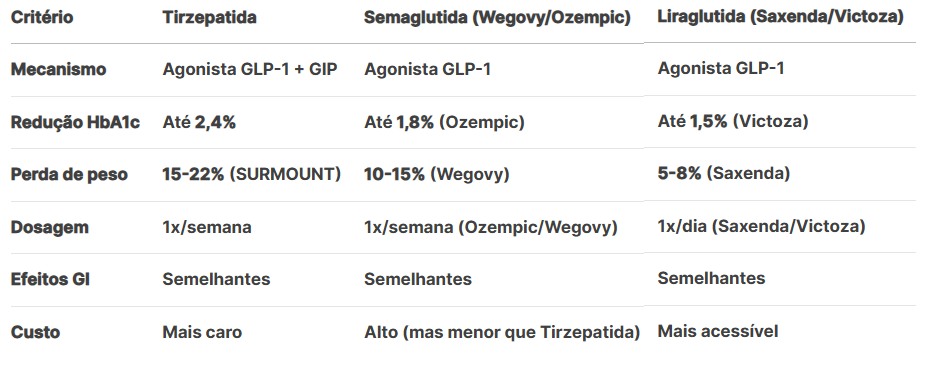Viewport: 942px width, 372px height.
Task: Click the Perda de peso row label
Action: pyautogui.click(x=69, y=175)
